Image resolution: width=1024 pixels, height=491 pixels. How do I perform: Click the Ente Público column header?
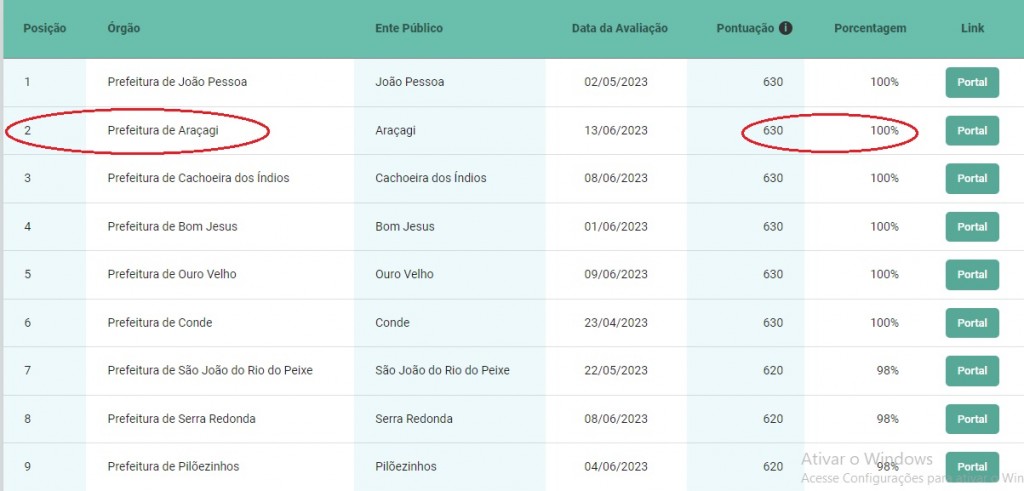click(409, 28)
